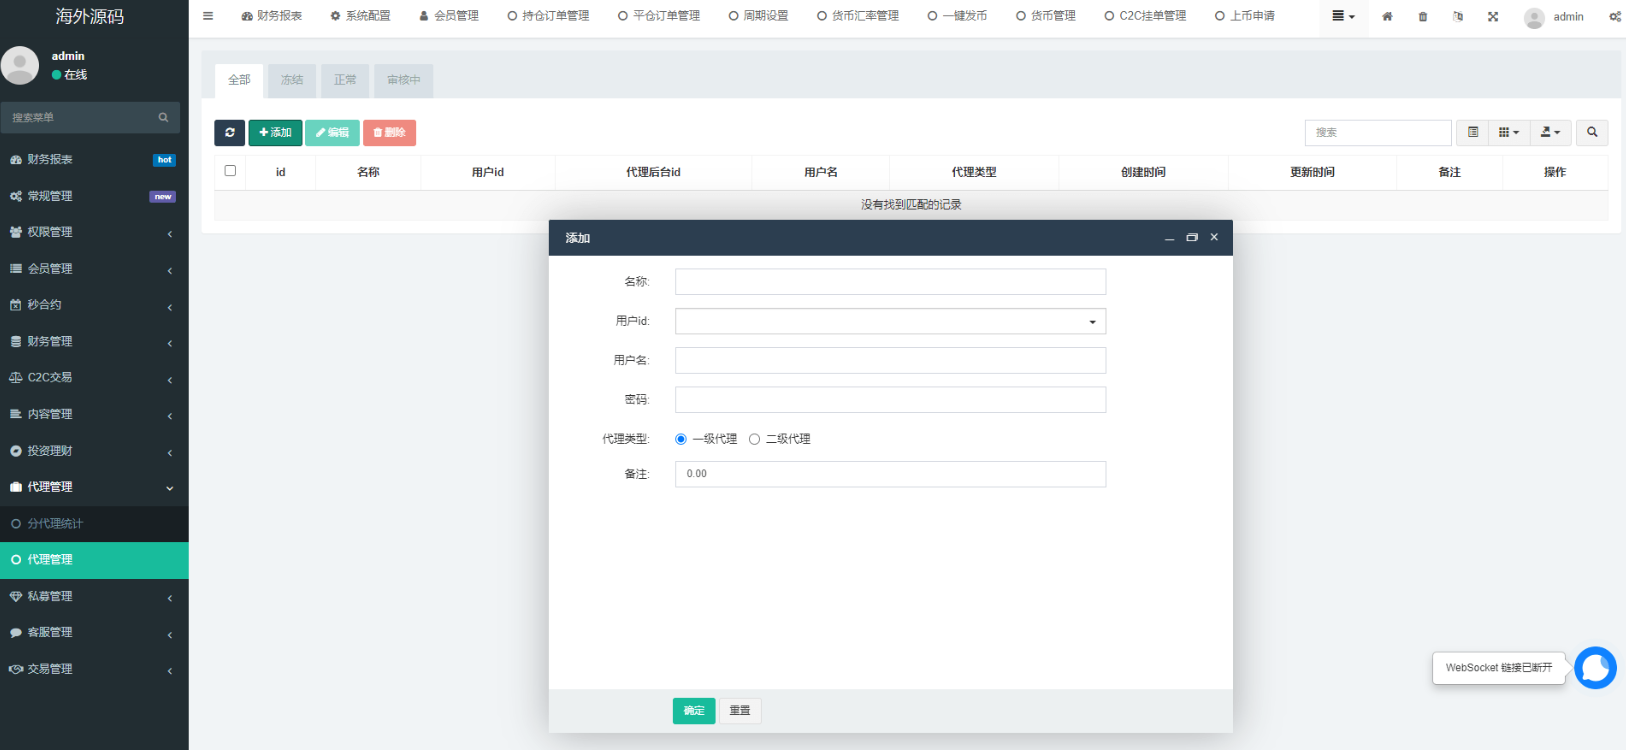
Task: Check the select-all checkbox in table header
Action: tap(230, 171)
